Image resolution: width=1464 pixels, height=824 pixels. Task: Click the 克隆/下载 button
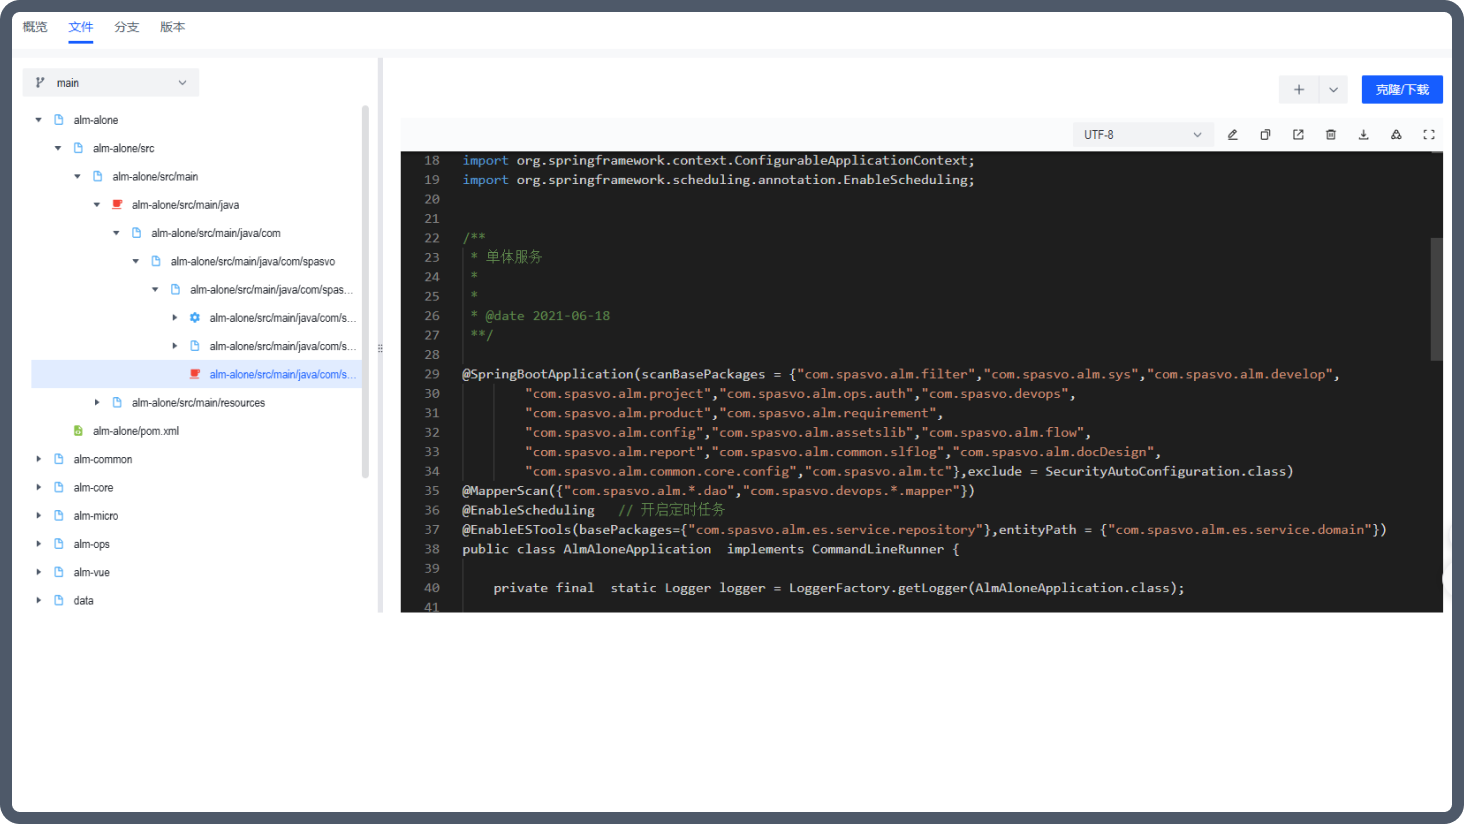click(1402, 89)
